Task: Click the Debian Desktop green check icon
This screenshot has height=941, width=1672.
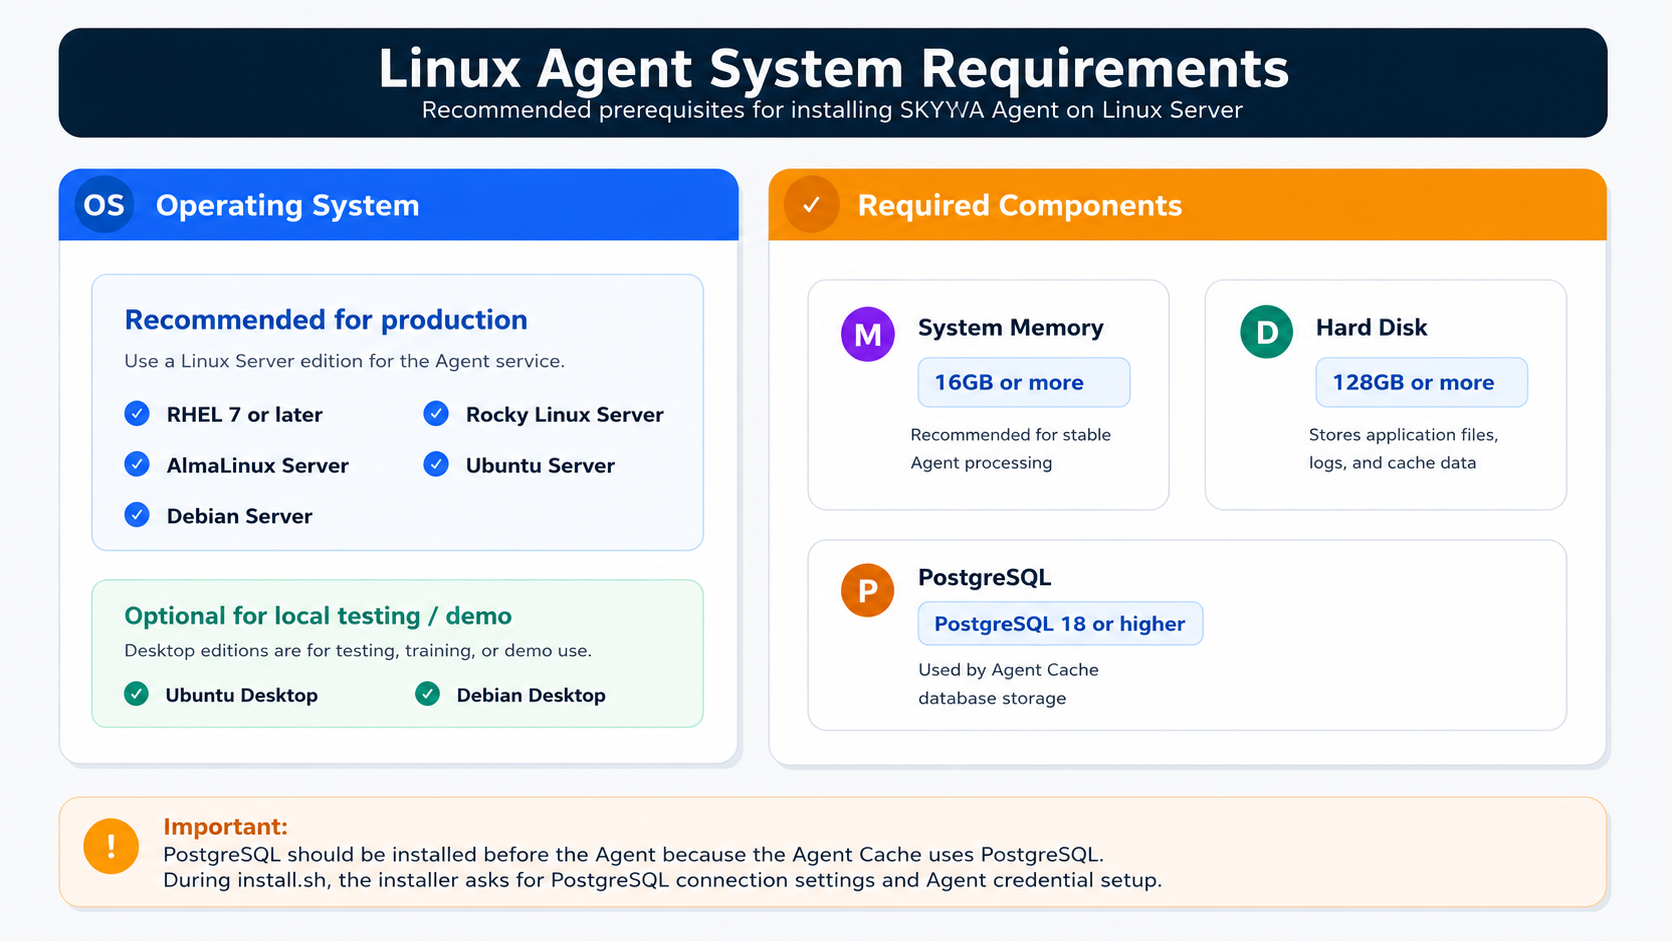Action: tap(428, 694)
